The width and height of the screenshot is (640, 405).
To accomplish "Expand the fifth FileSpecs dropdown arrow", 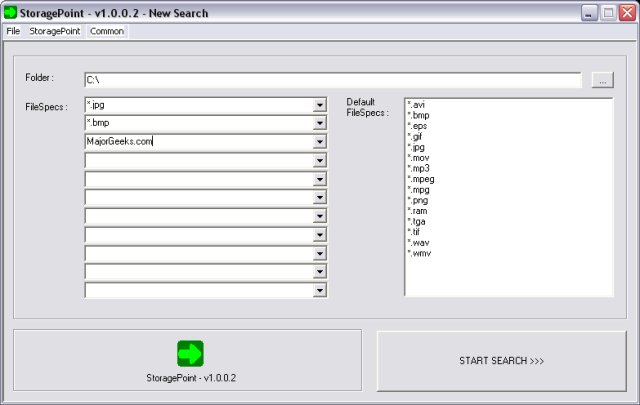I will [x=320, y=179].
